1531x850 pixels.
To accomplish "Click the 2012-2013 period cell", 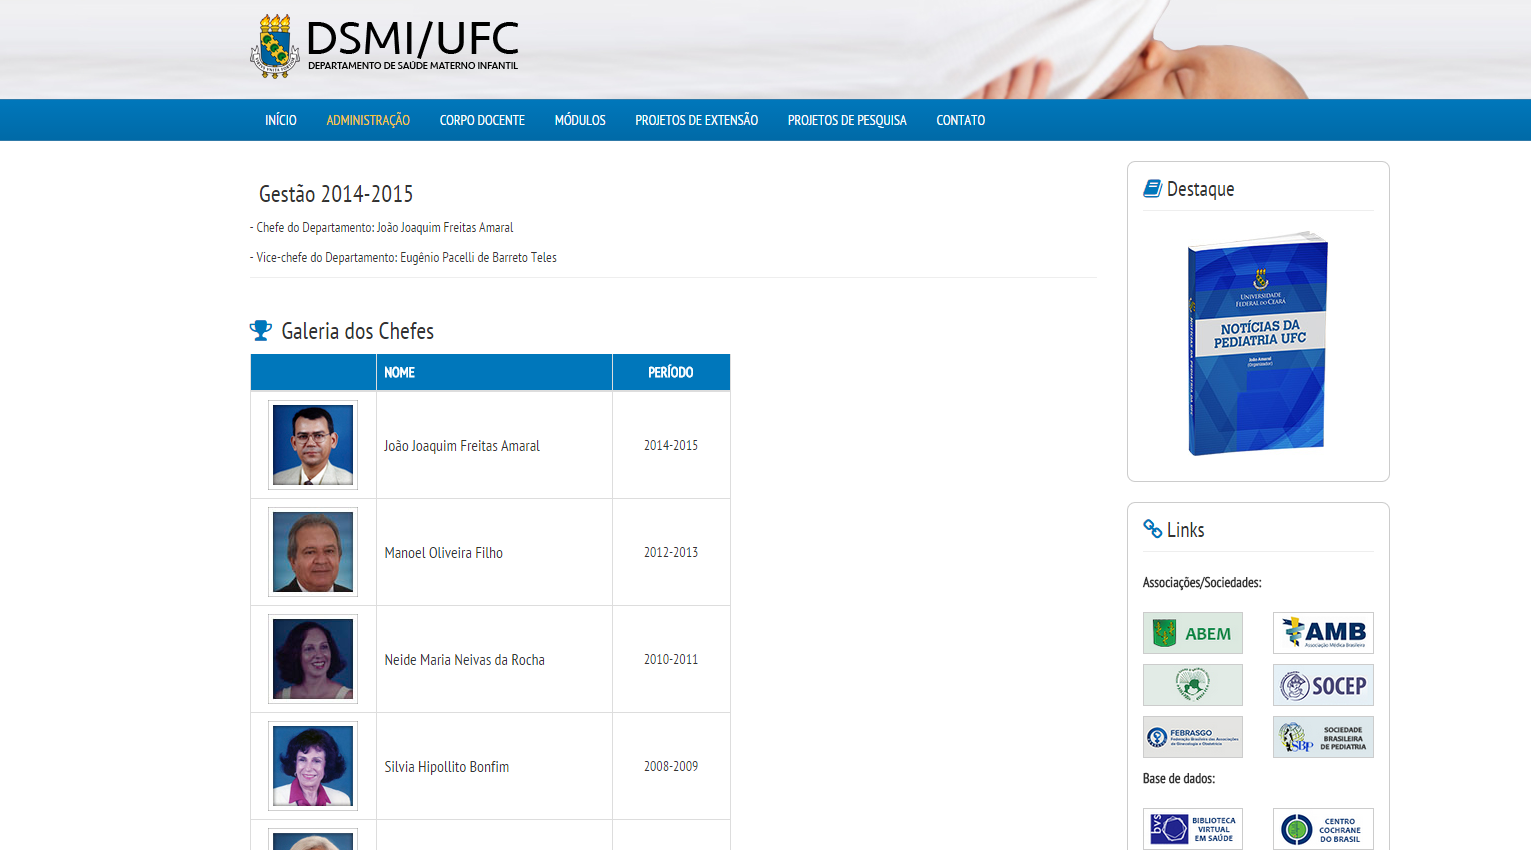I will coord(671,552).
